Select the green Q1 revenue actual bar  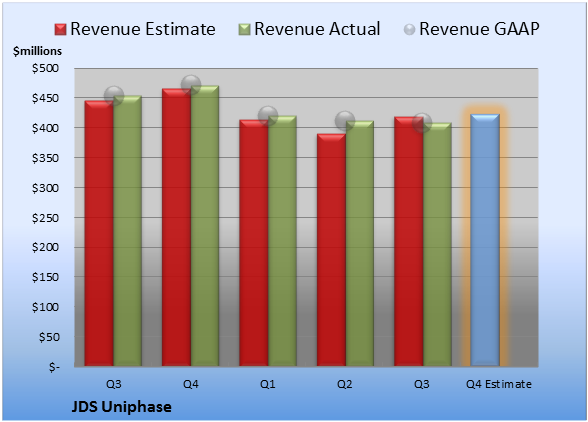(282, 241)
